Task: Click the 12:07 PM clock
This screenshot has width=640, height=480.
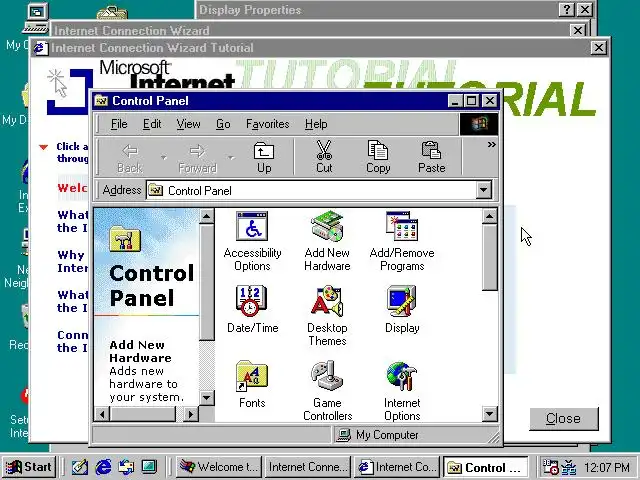Action: [607, 467]
